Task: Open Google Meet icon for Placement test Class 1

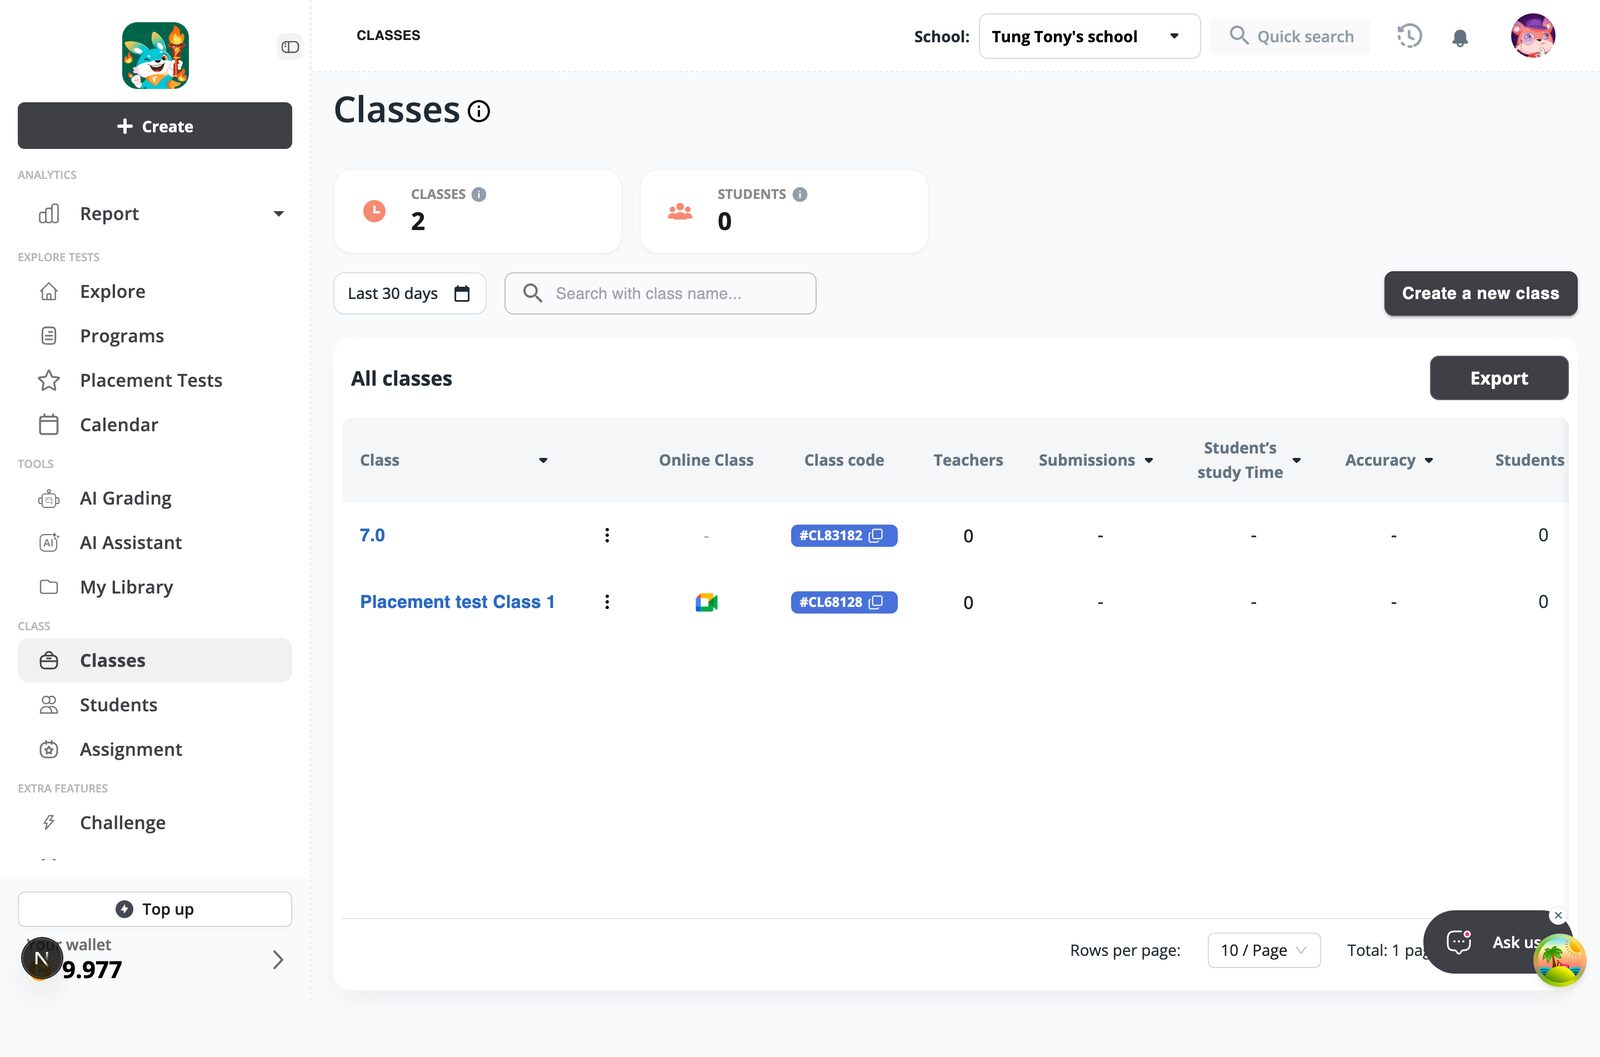Action: (x=707, y=602)
